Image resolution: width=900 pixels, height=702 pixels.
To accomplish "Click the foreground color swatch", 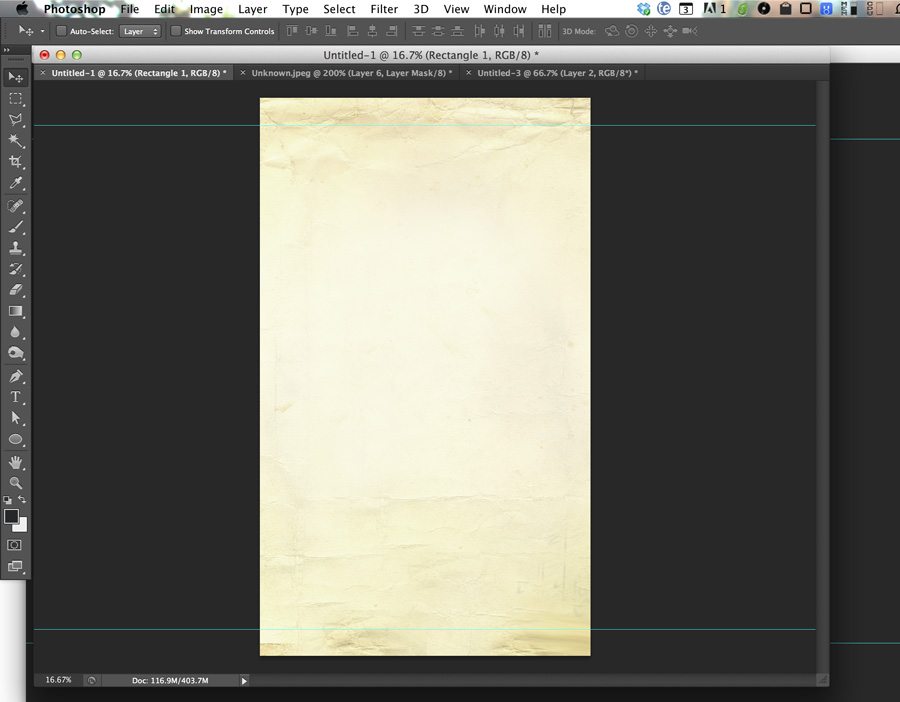I will (11, 517).
